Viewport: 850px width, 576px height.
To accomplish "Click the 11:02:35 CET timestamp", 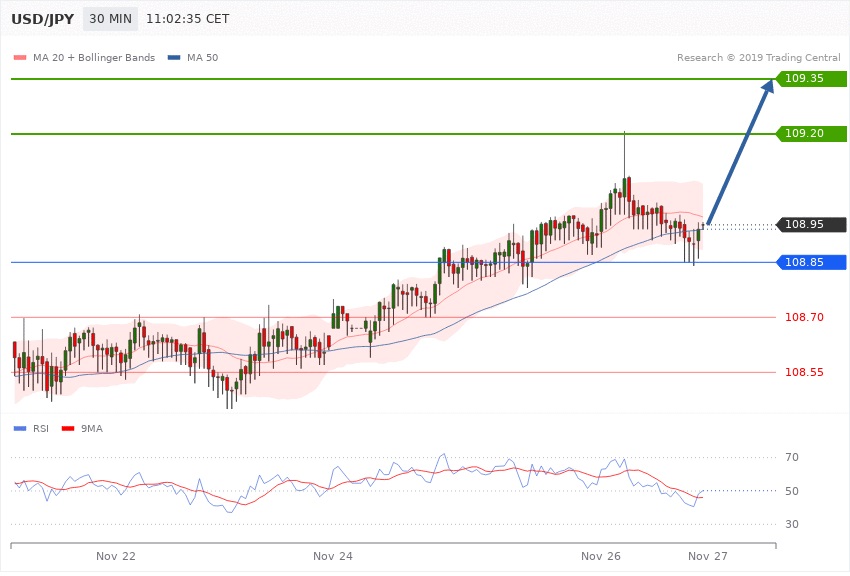I will [187, 19].
